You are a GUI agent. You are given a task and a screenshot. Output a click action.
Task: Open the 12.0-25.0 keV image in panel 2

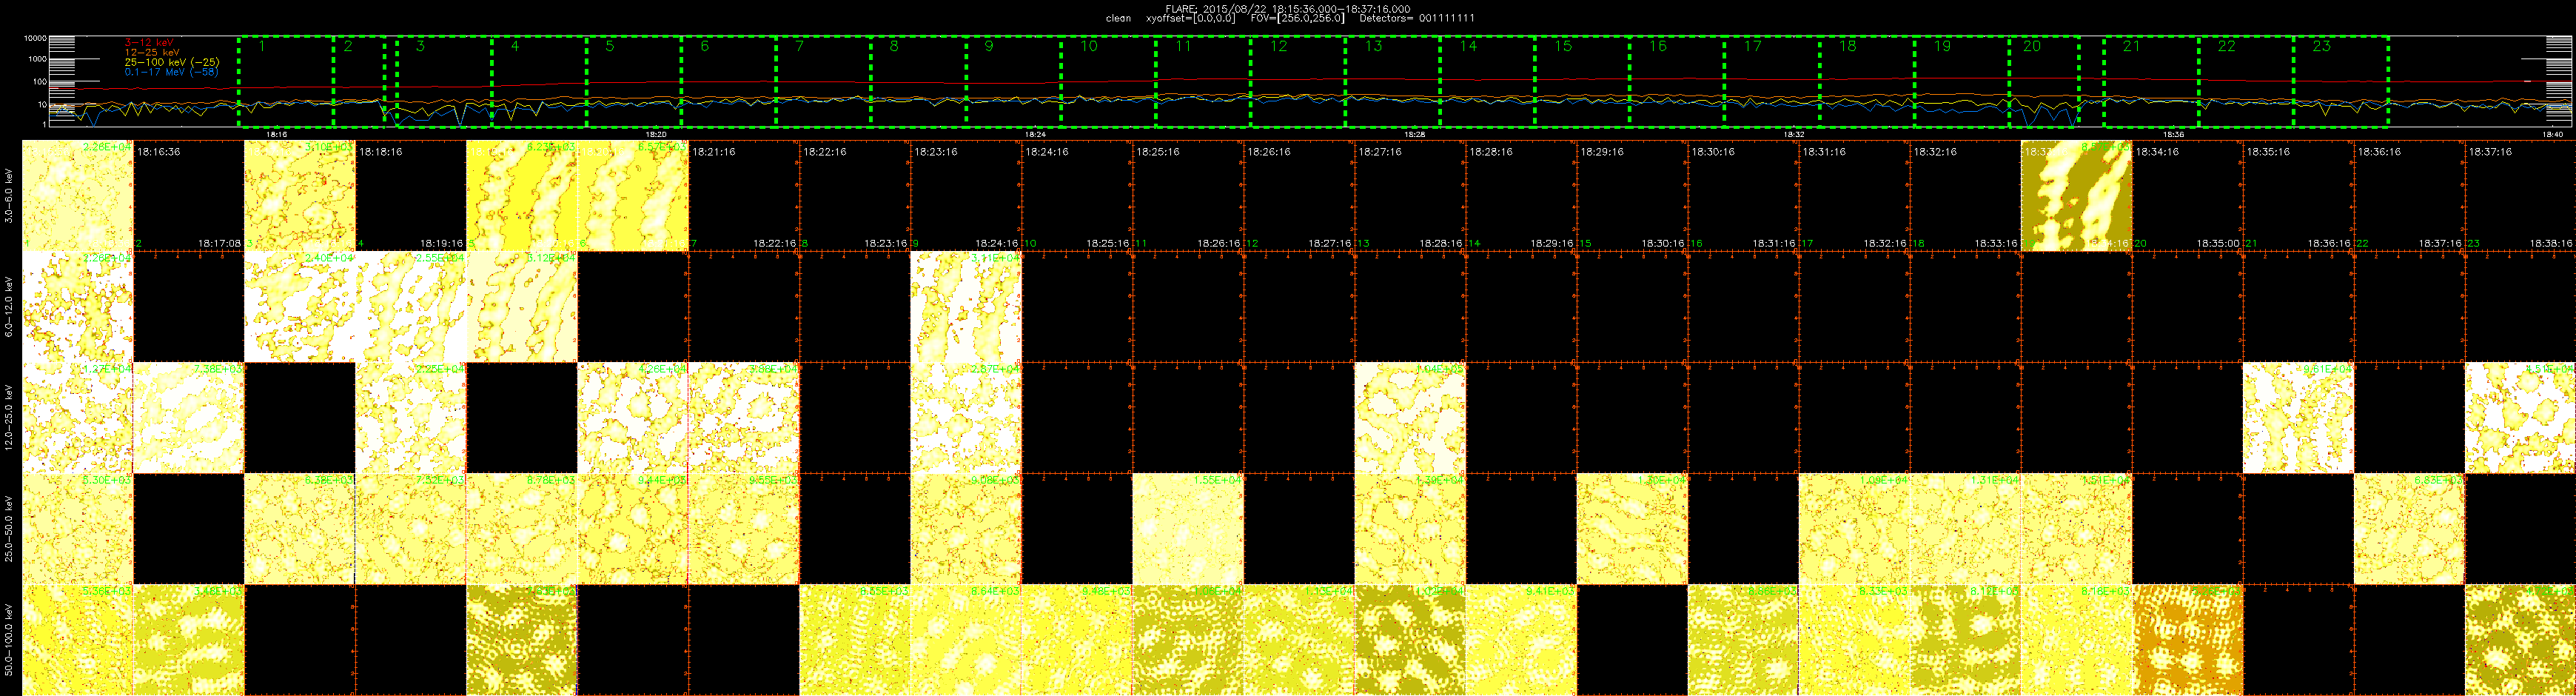[x=189, y=418]
